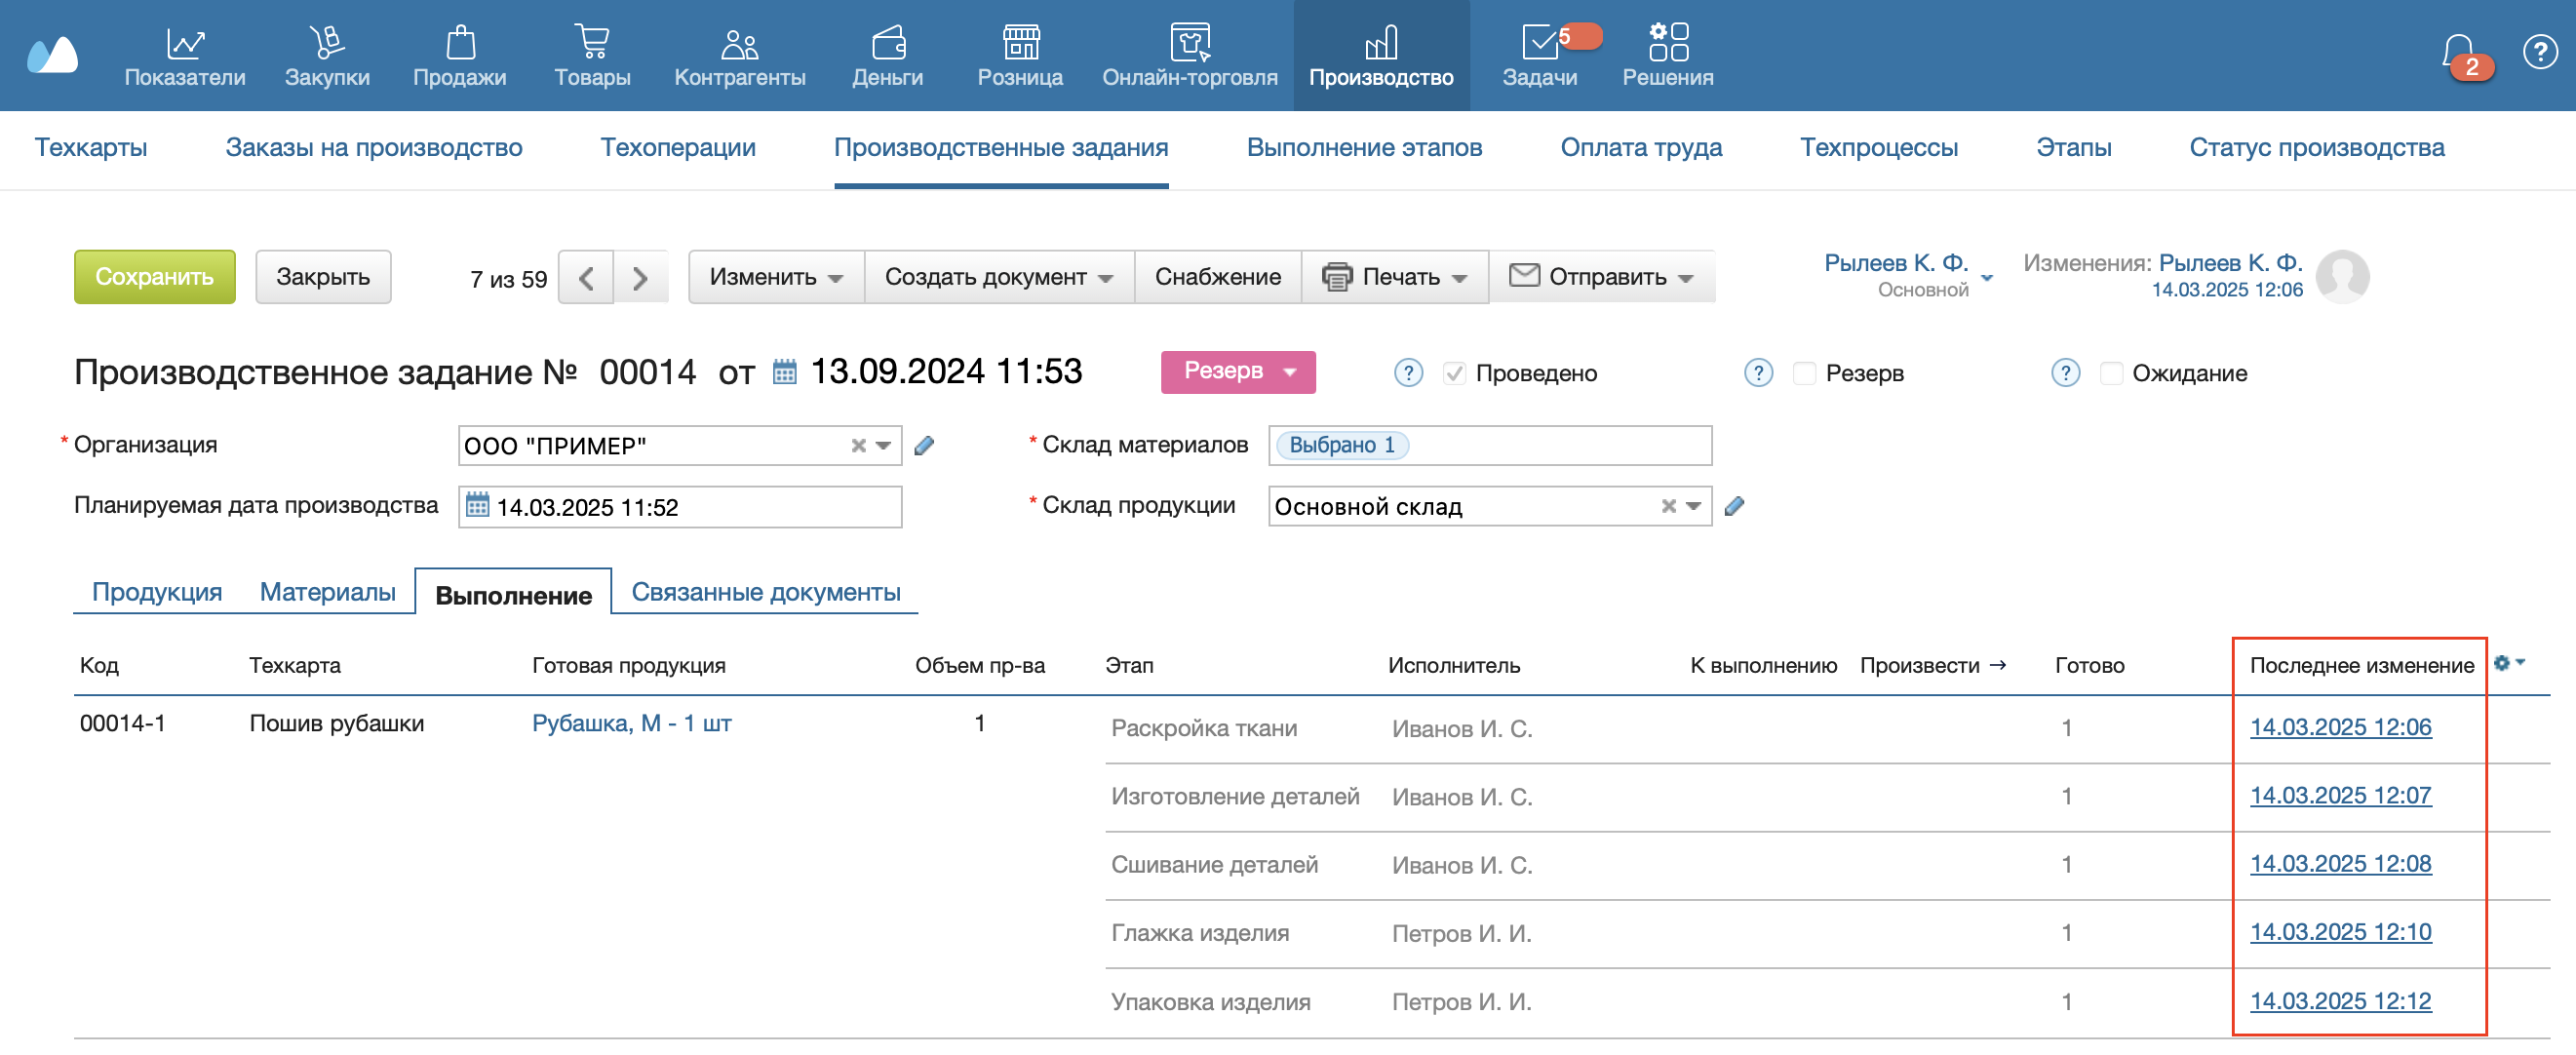Click the Раскройка ткани stage cell
Screen dimensions: 2576x1055
pyautogui.click(x=1204, y=728)
